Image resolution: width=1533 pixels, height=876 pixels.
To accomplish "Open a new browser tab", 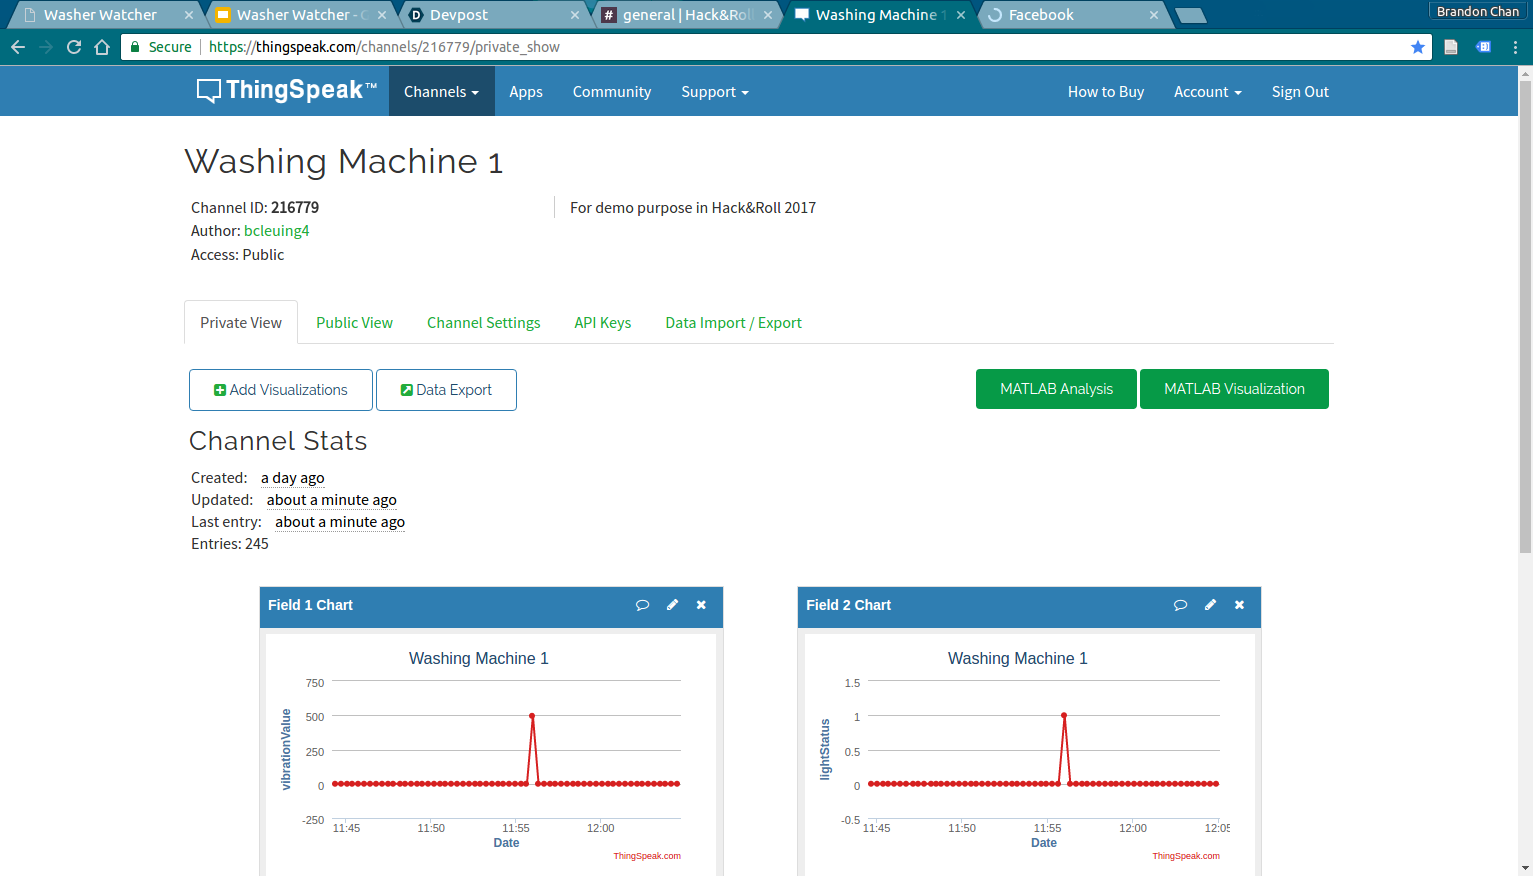I will [x=1190, y=15].
